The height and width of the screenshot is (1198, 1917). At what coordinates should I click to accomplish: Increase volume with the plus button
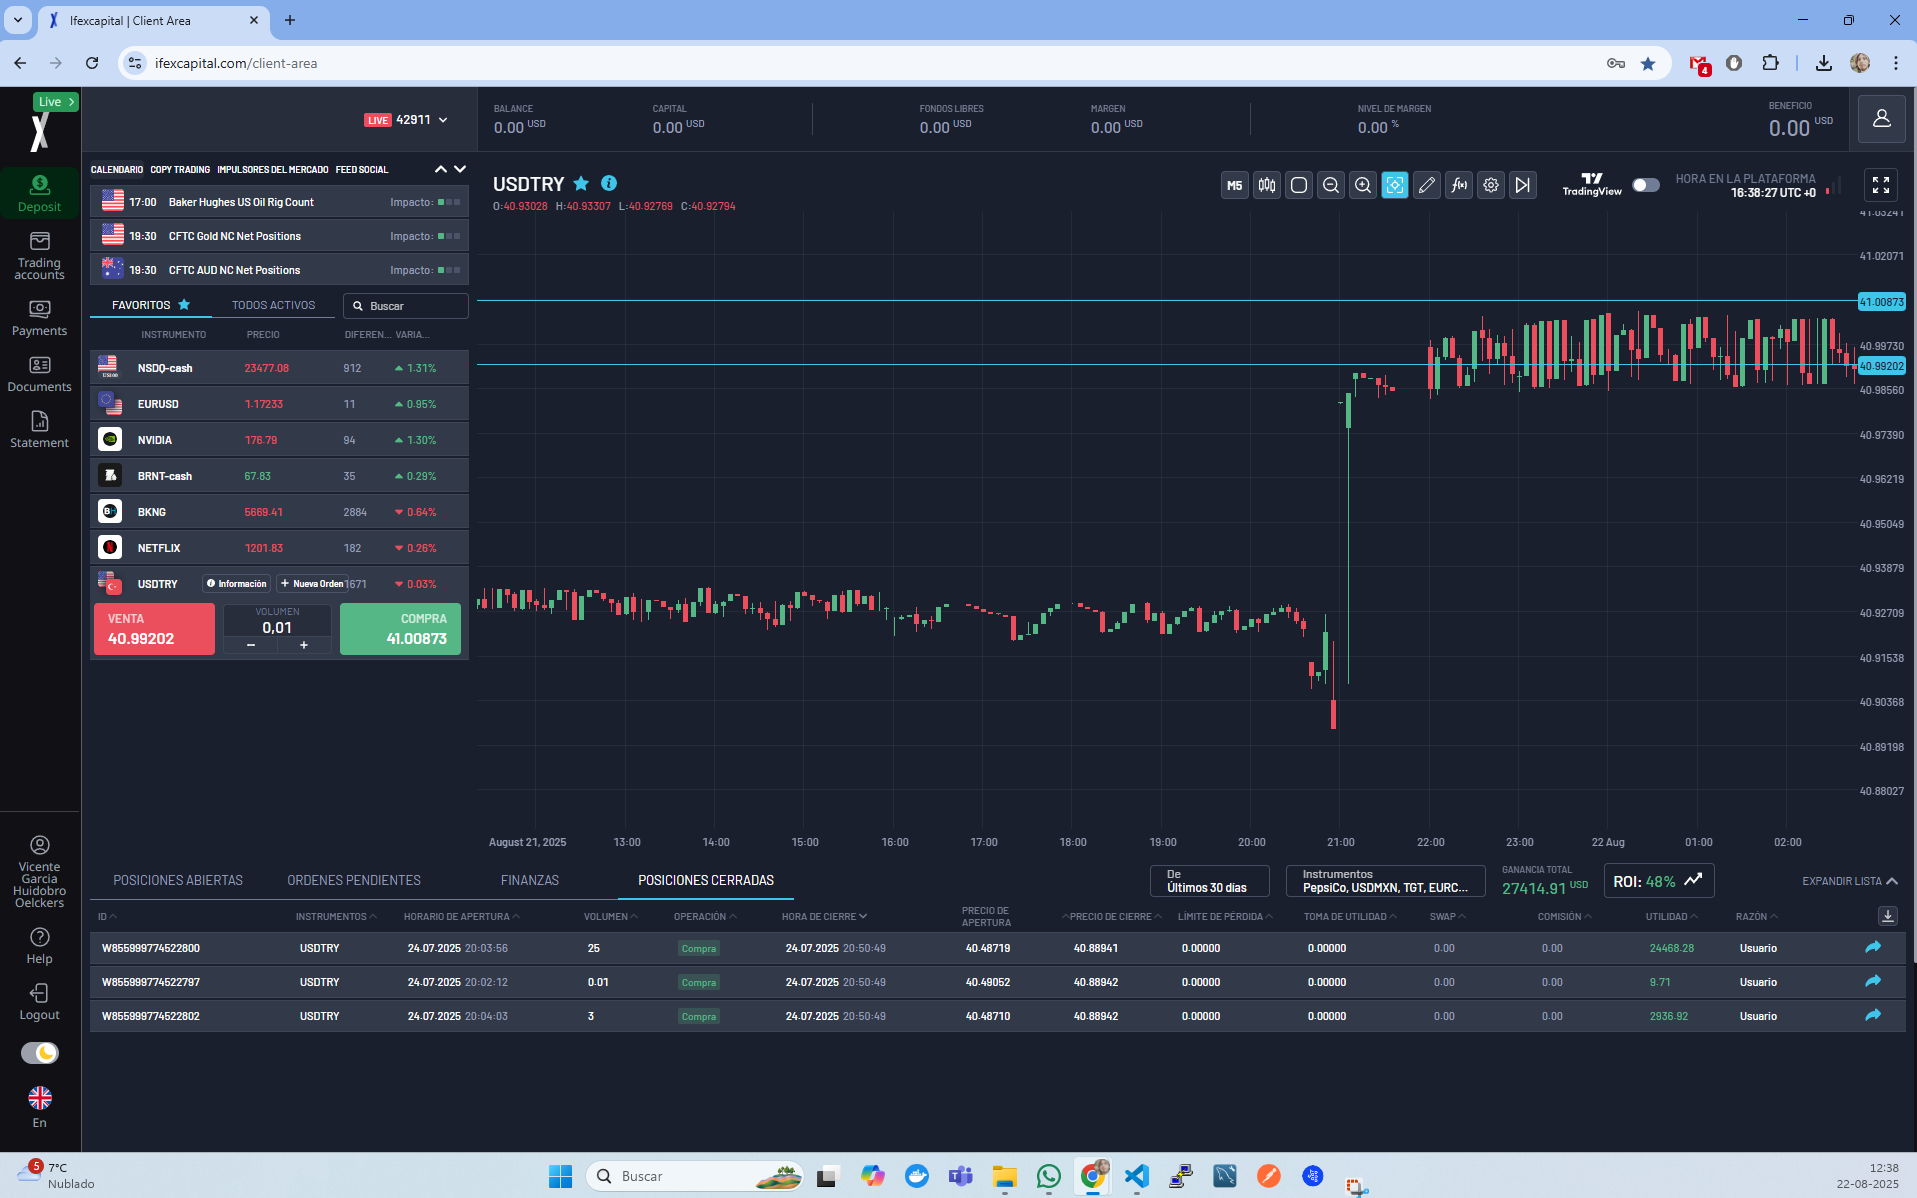point(304,645)
